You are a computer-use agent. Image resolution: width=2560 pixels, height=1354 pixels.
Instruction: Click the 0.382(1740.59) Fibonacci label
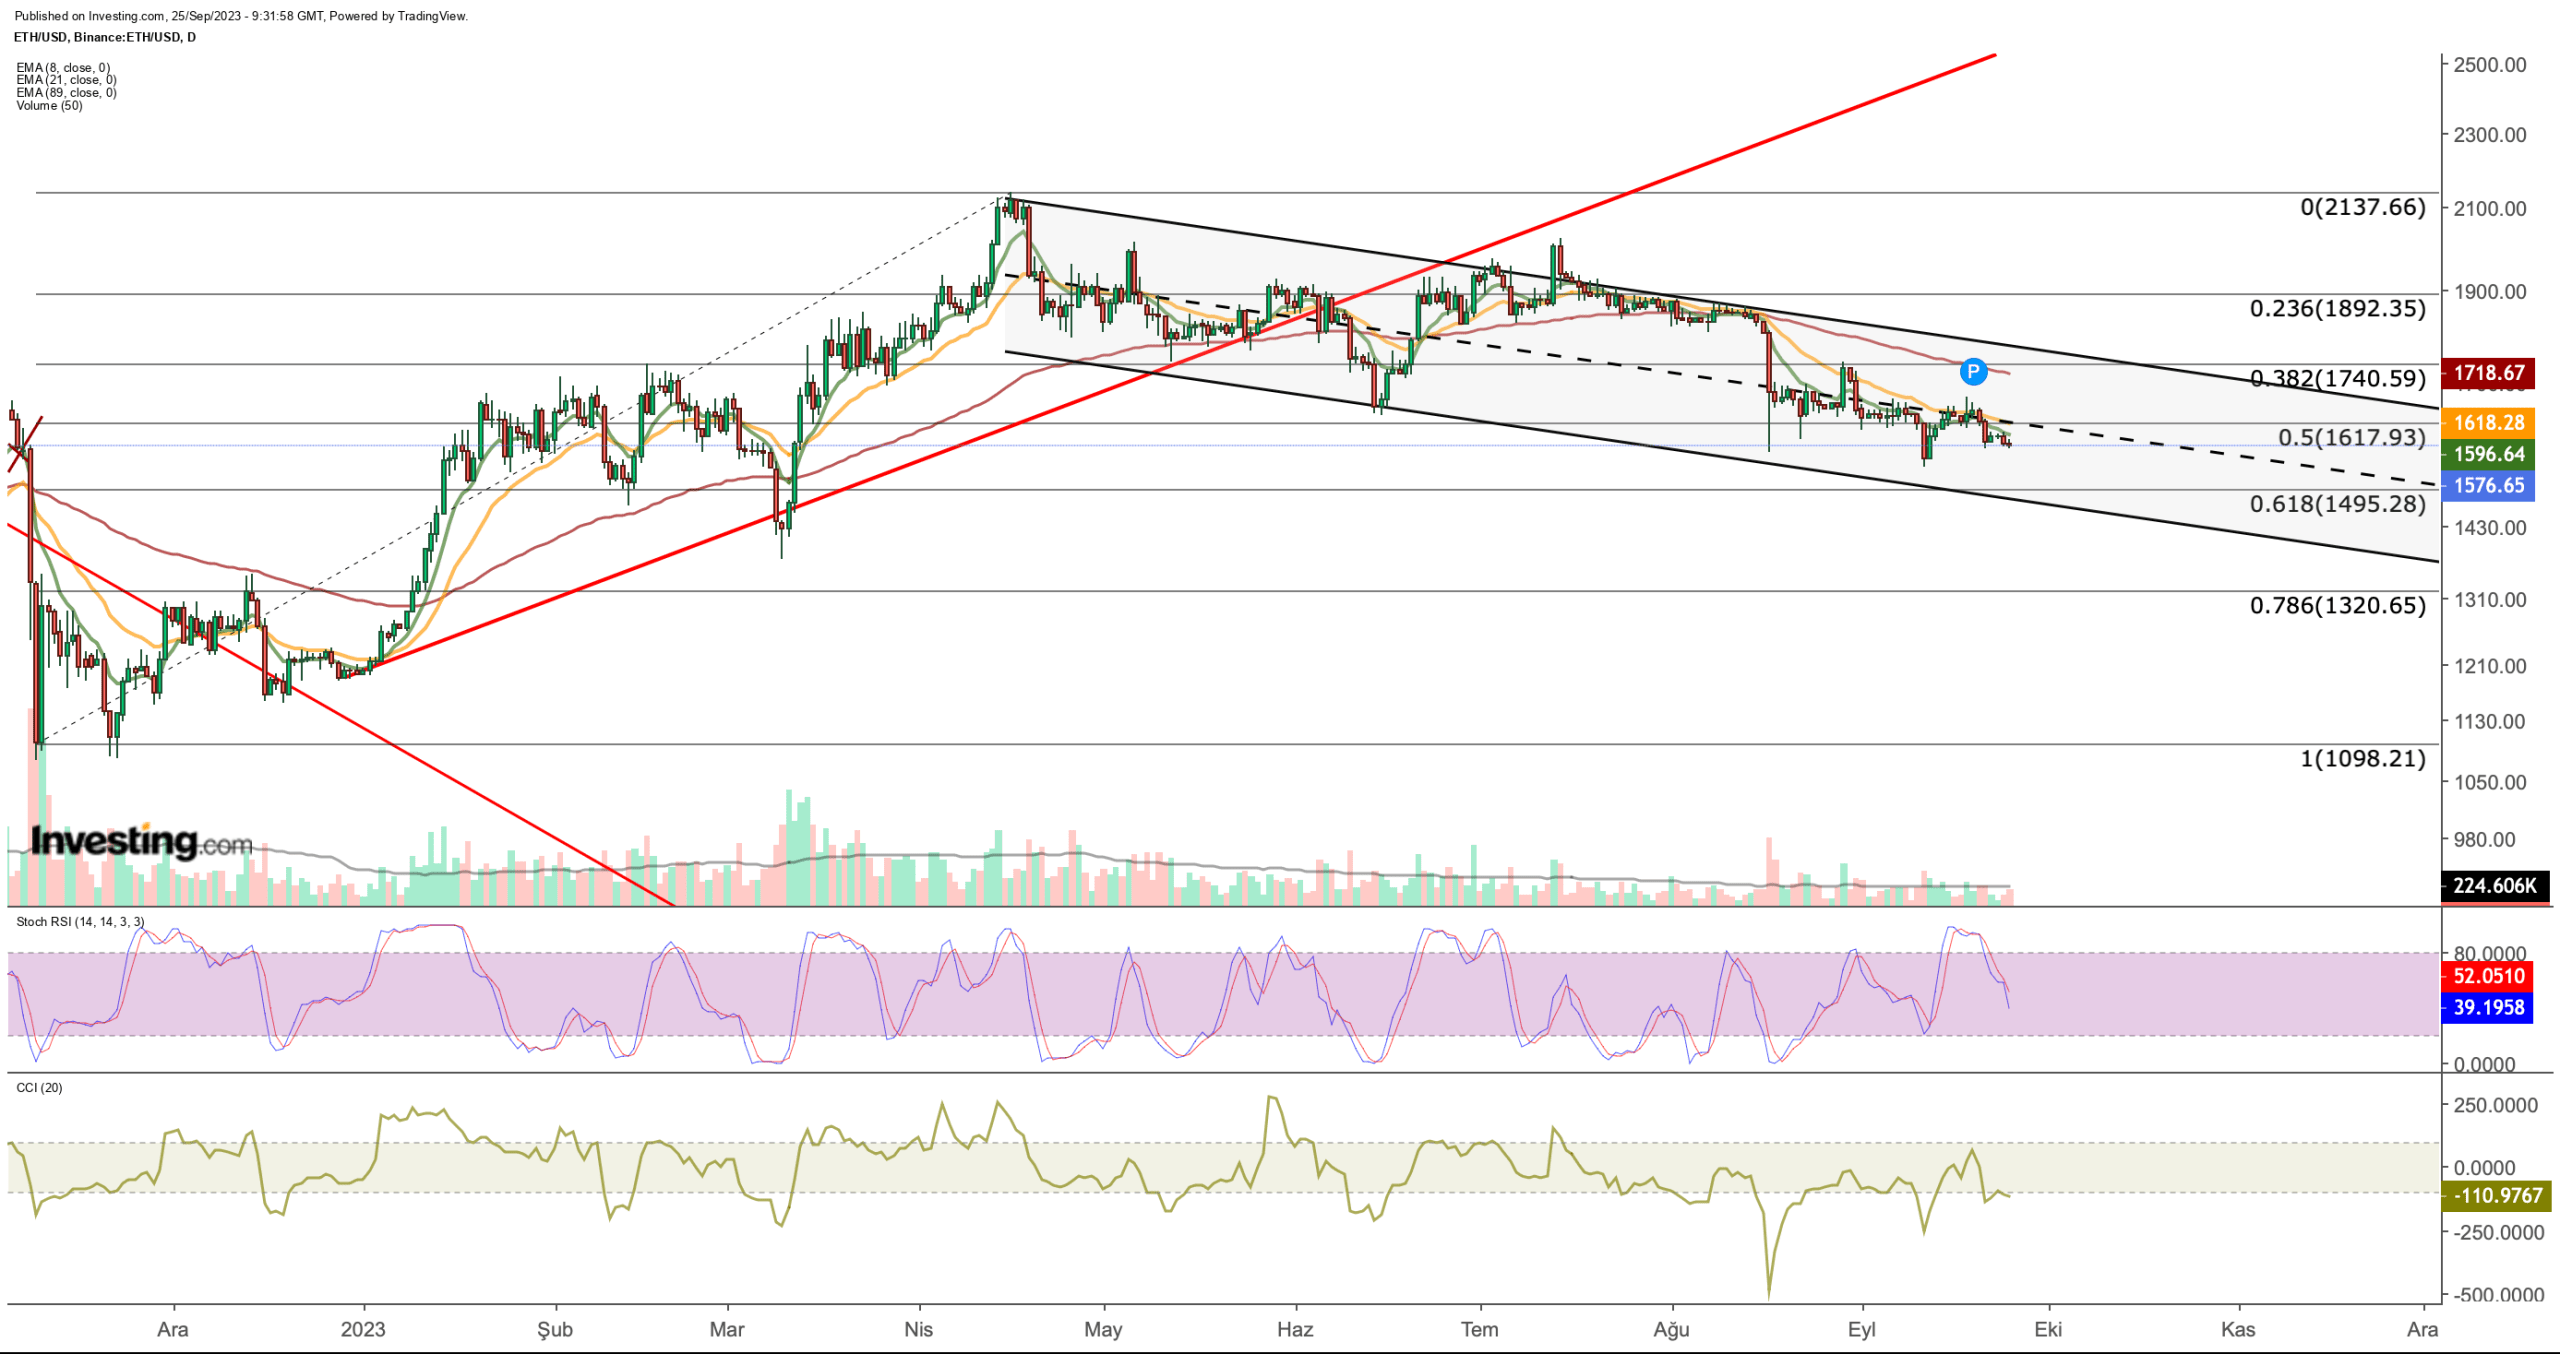[2337, 378]
